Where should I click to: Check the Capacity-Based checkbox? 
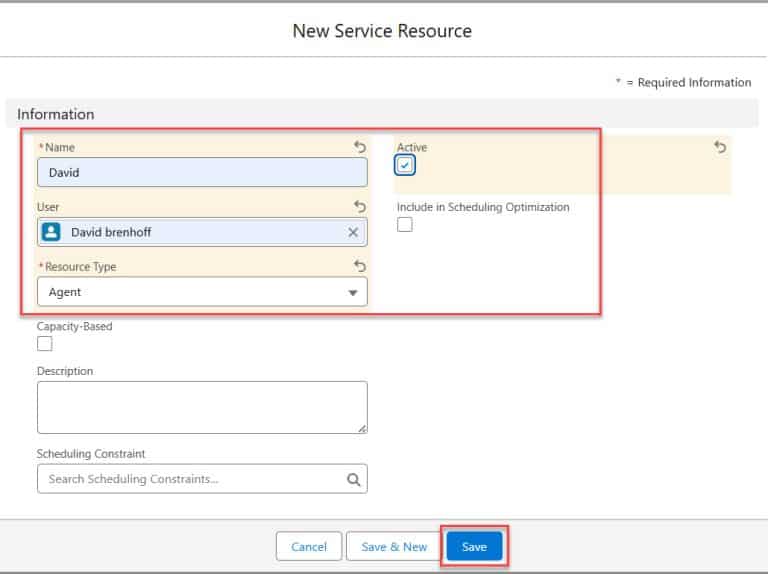[x=45, y=344]
